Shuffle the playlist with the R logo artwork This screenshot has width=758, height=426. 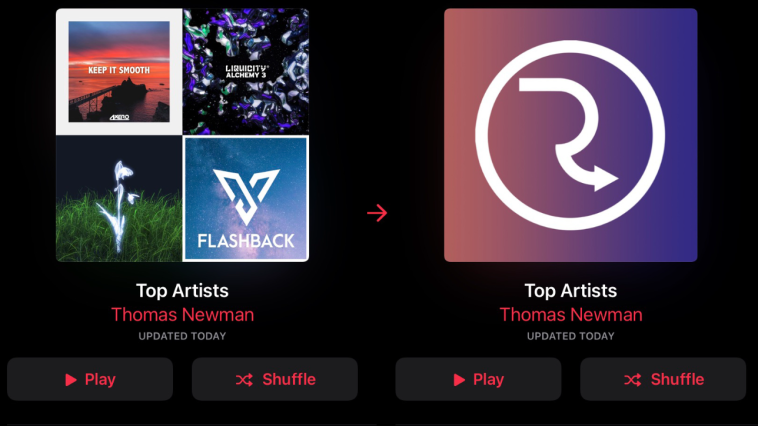(663, 379)
